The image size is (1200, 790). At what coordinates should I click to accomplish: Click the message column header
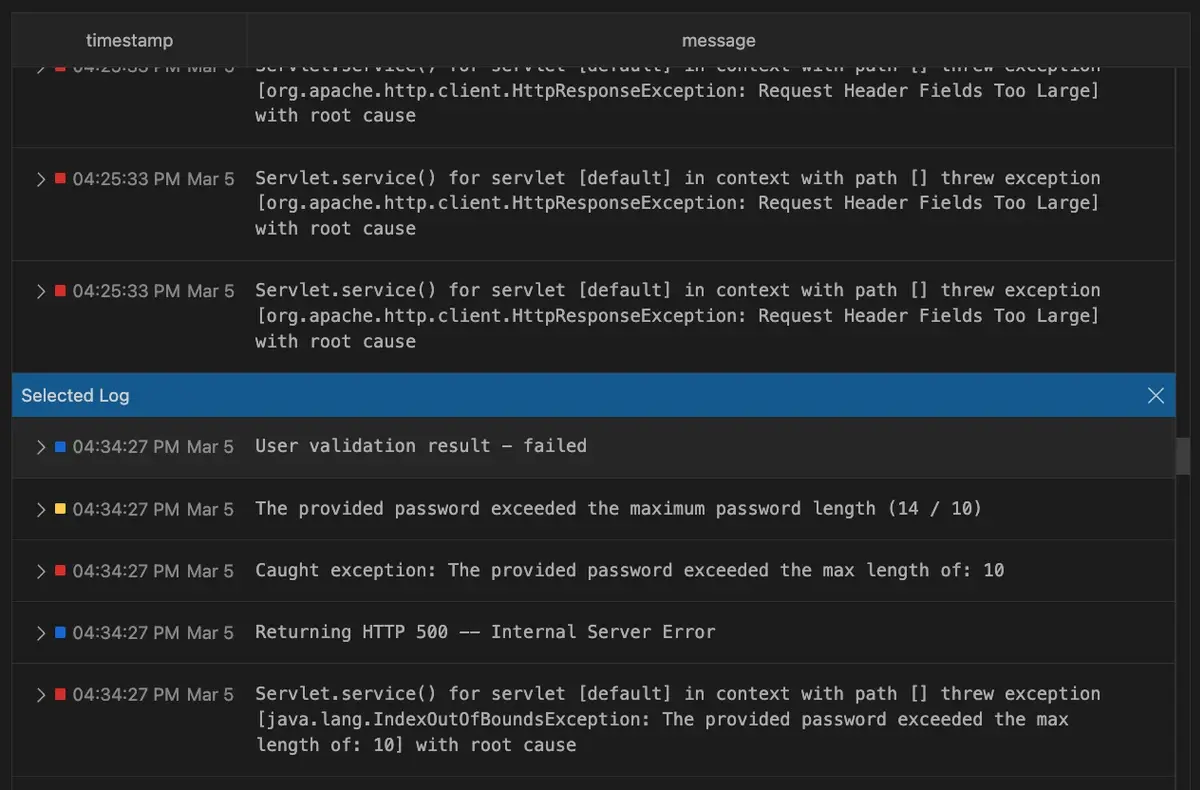point(718,41)
